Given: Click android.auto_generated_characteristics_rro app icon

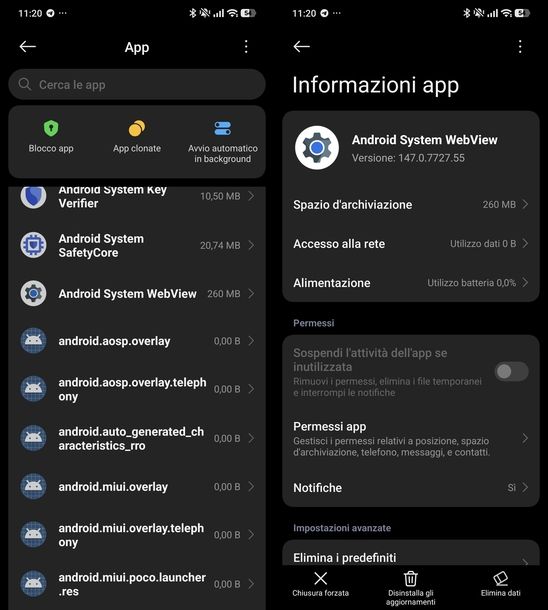Looking at the screenshot, I should (33, 438).
